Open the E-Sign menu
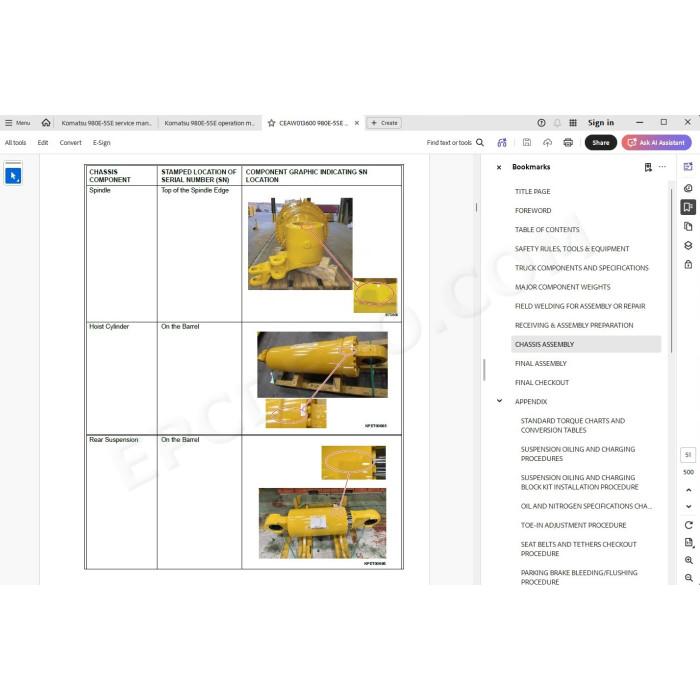 tap(101, 142)
